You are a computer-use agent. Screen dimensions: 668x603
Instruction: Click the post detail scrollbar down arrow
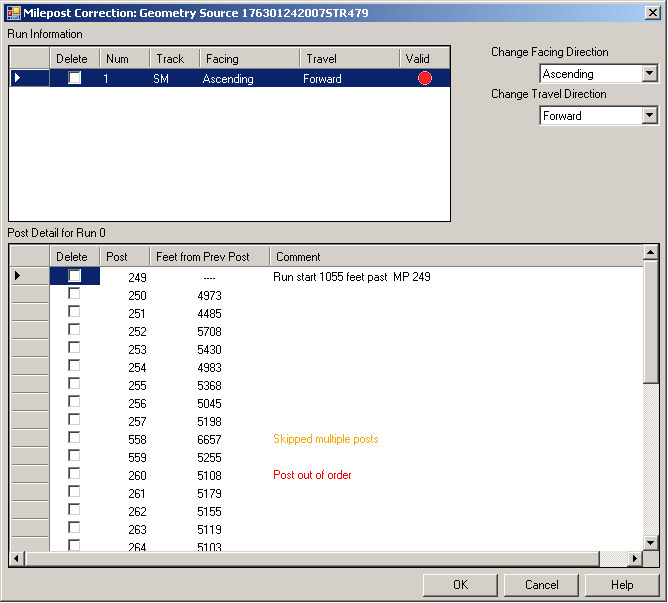pos(651,542)
